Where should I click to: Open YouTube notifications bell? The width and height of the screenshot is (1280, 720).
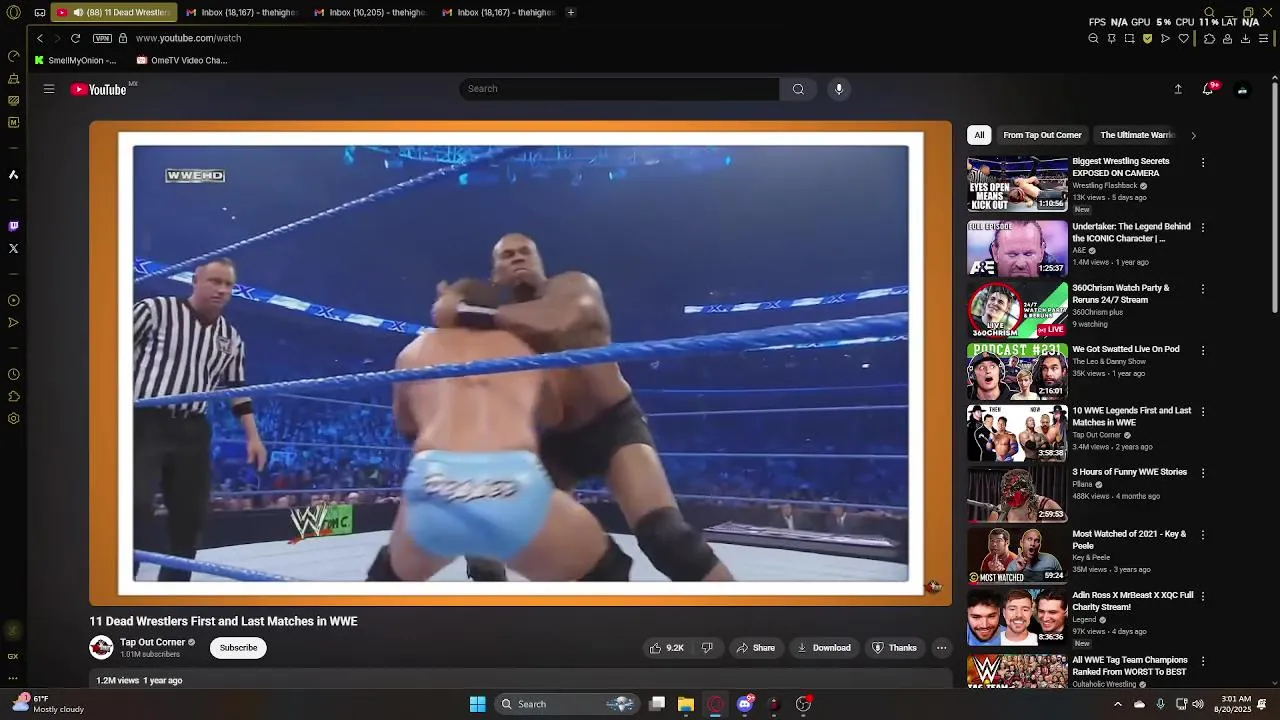point(1208,89)
